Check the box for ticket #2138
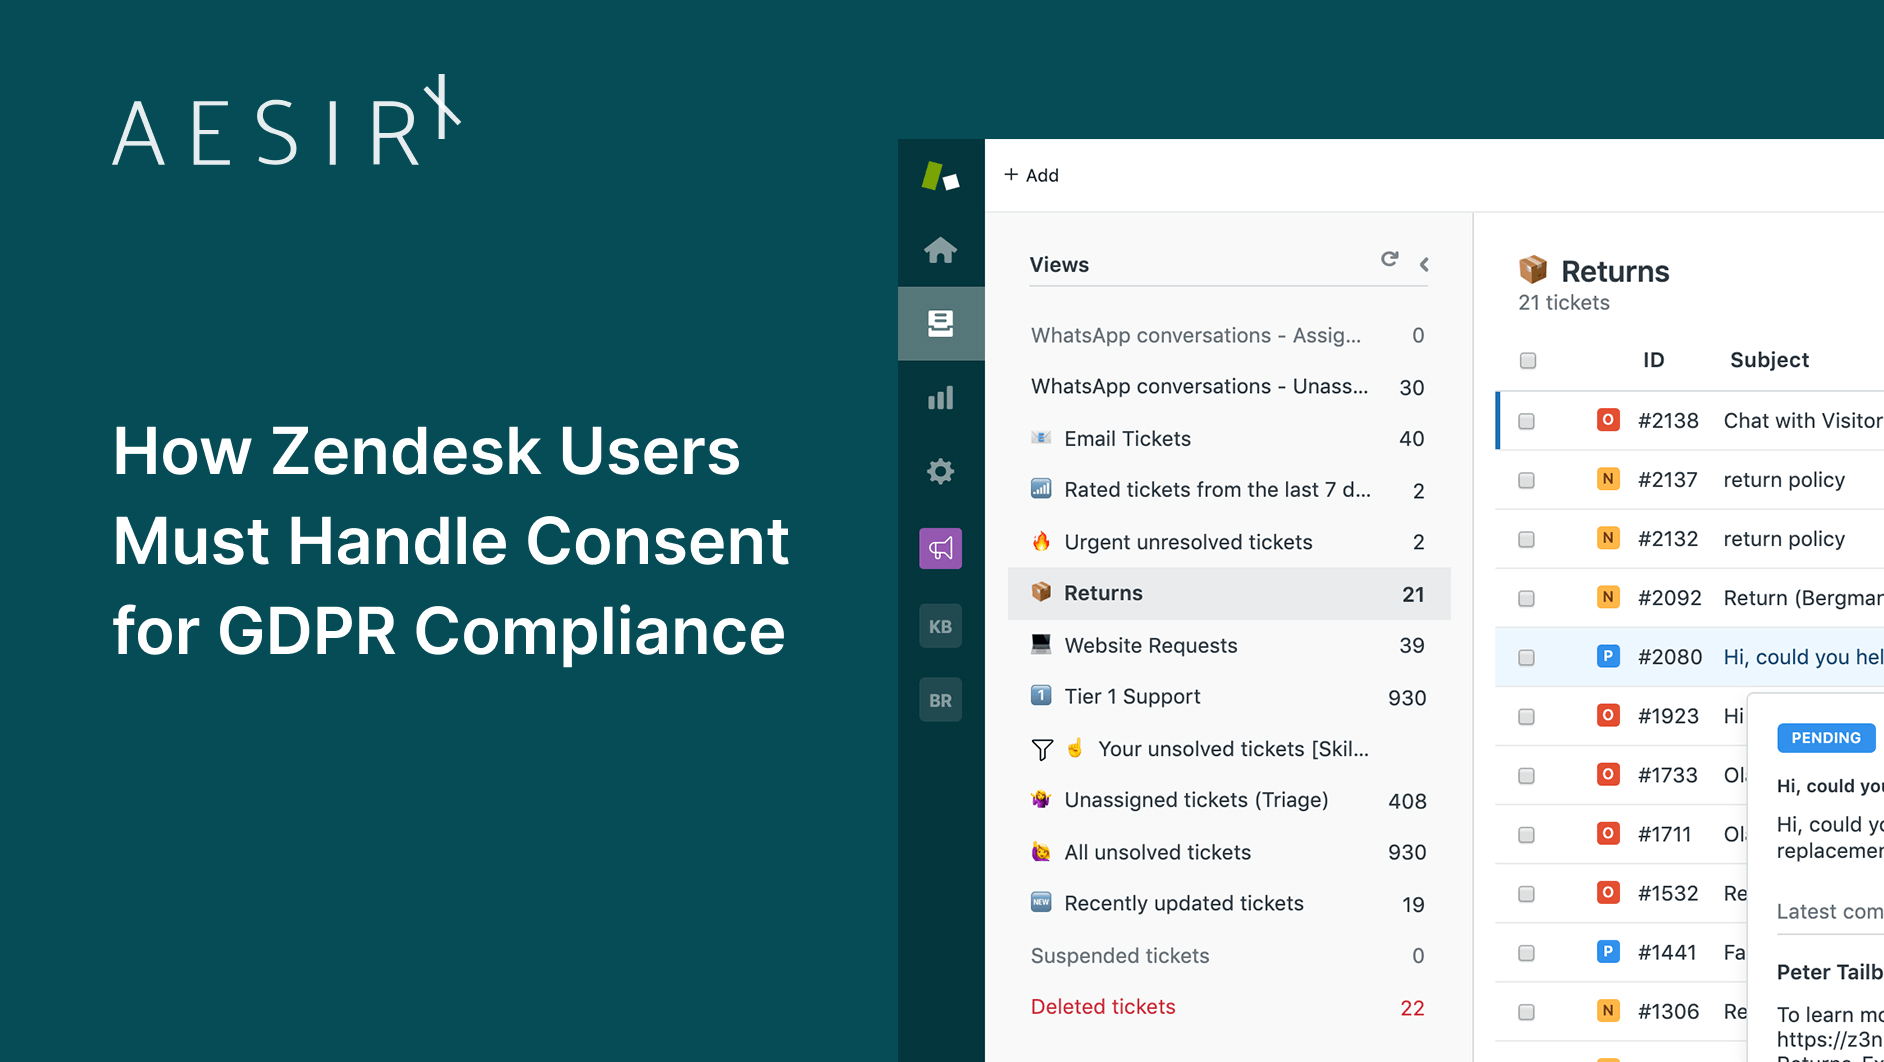This screenshot has width=1884, height=1062. click(1526, 422)
